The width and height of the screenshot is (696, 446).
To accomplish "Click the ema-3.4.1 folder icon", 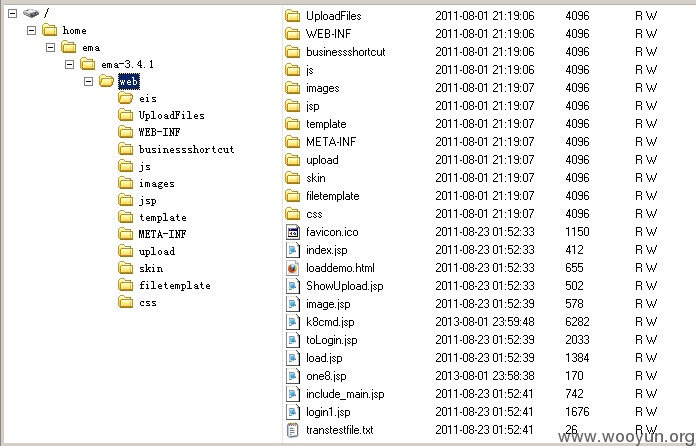I will 88,64.
